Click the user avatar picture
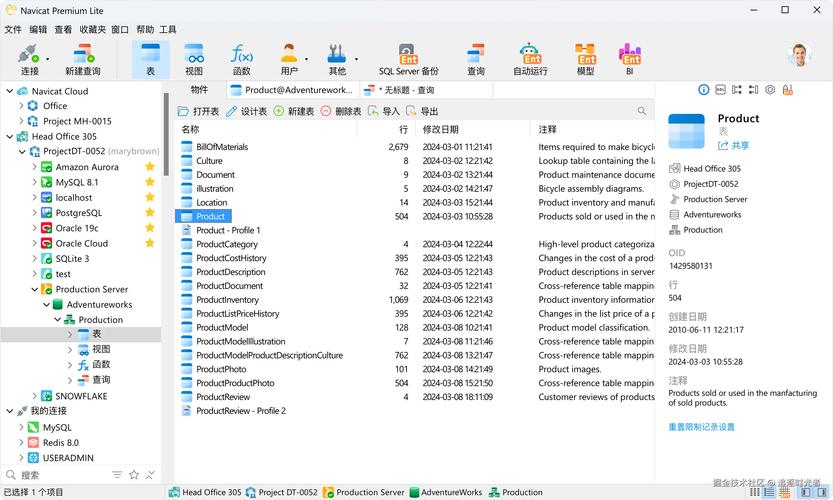The width and height of the screenshot is (833, 500). click(800, 55)
